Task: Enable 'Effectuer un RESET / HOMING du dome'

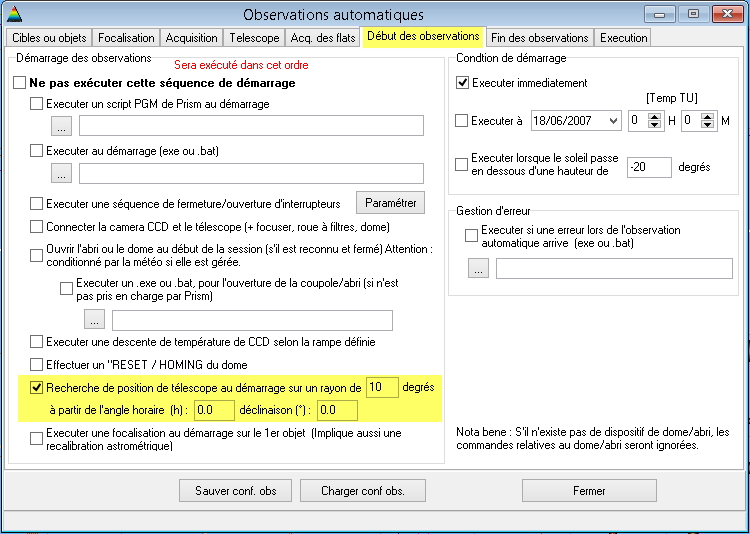Action: coord(37,364)
